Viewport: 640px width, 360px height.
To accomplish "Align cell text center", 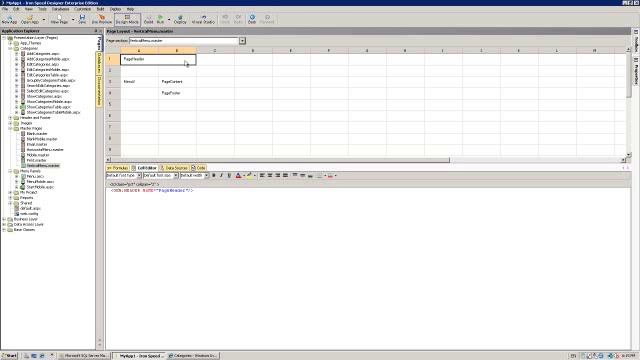I will (270, 175).
